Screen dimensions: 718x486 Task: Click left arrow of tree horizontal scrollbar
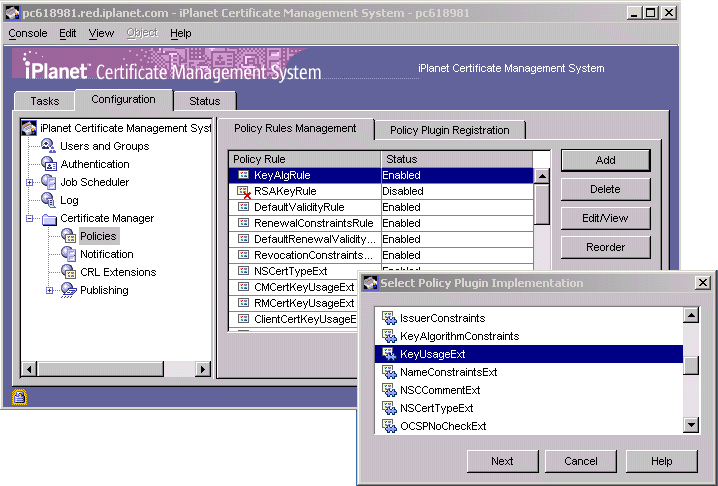(29, 369)
